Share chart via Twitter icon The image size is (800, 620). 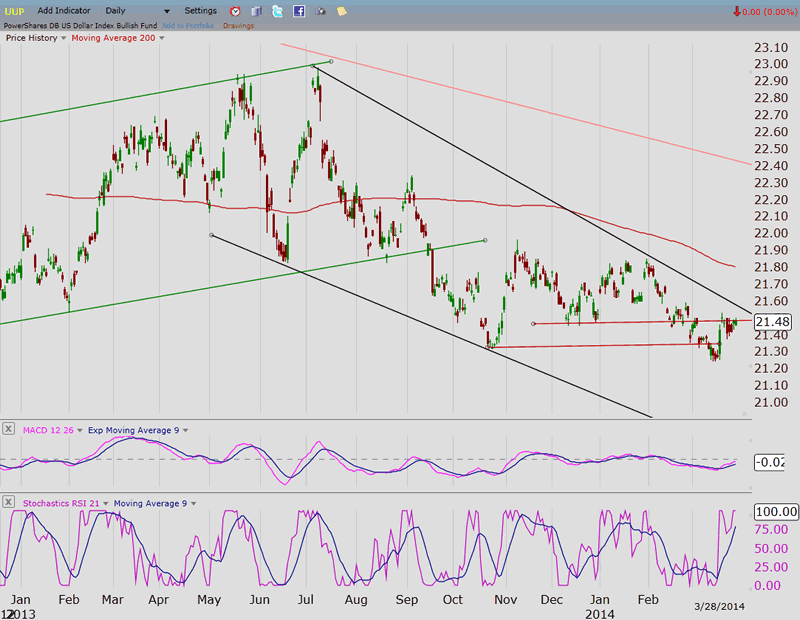click(x=278, y=11)
